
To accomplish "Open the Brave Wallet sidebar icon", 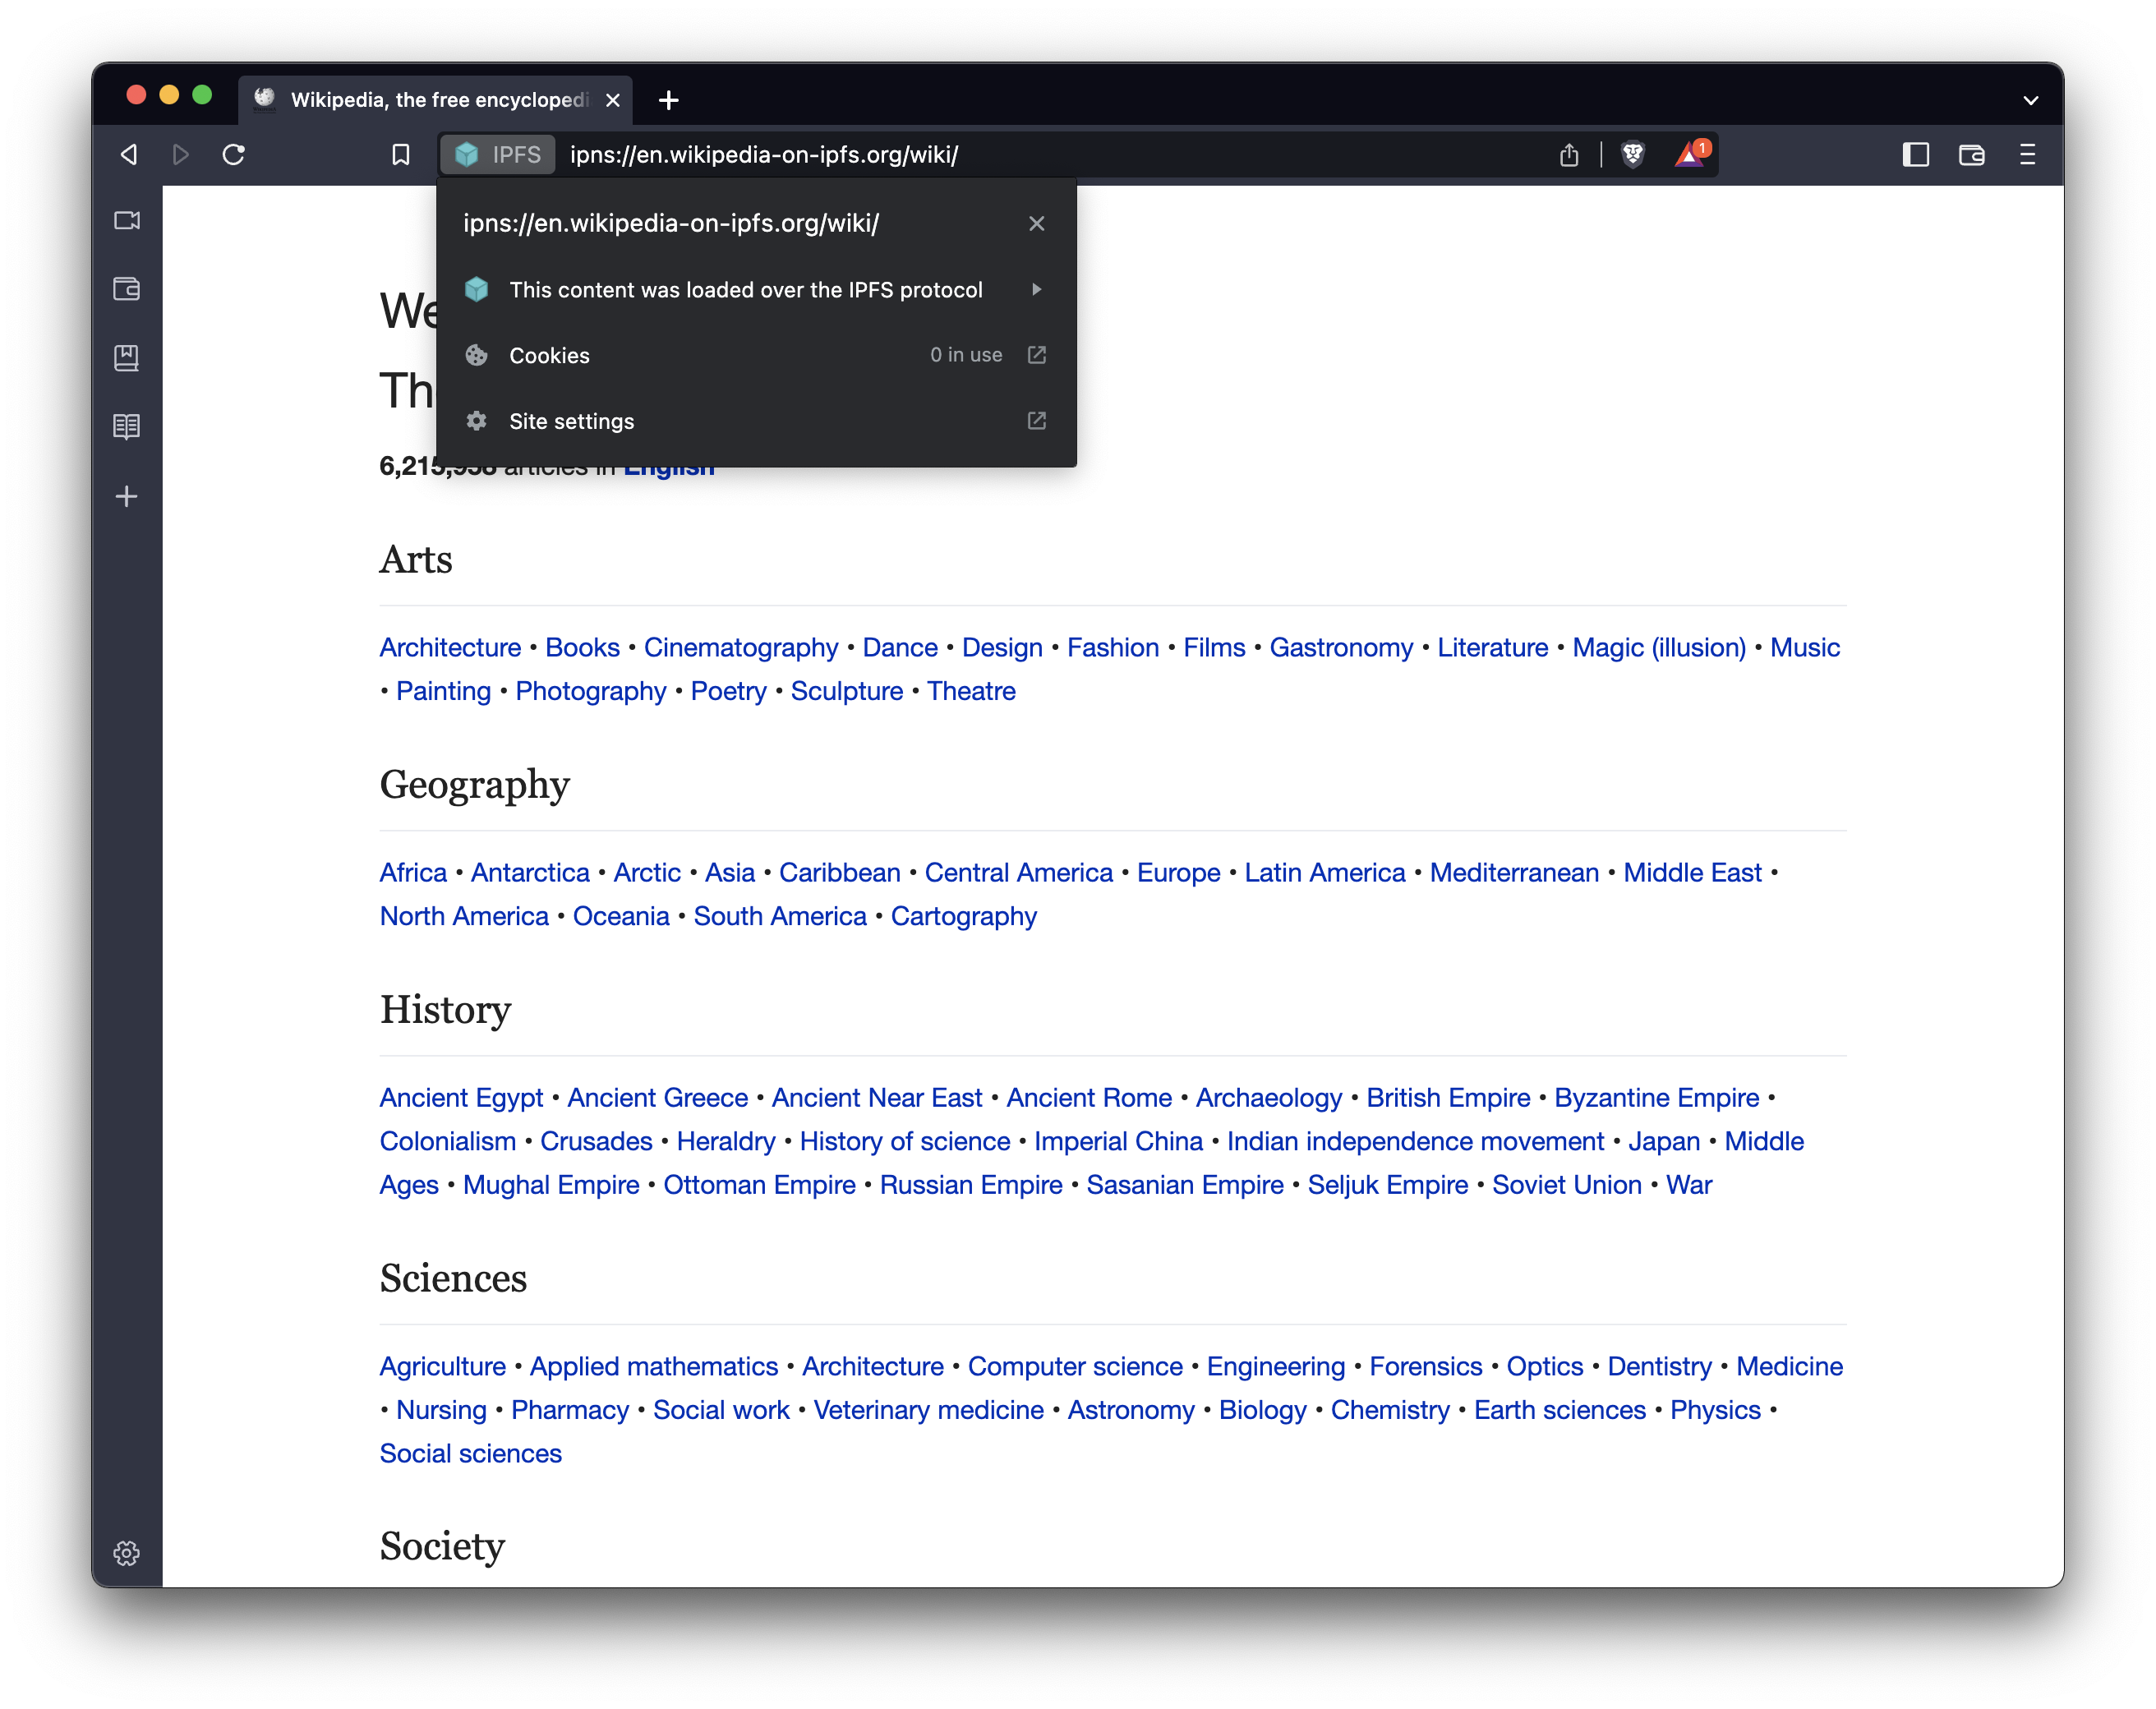I will point(127,289).
